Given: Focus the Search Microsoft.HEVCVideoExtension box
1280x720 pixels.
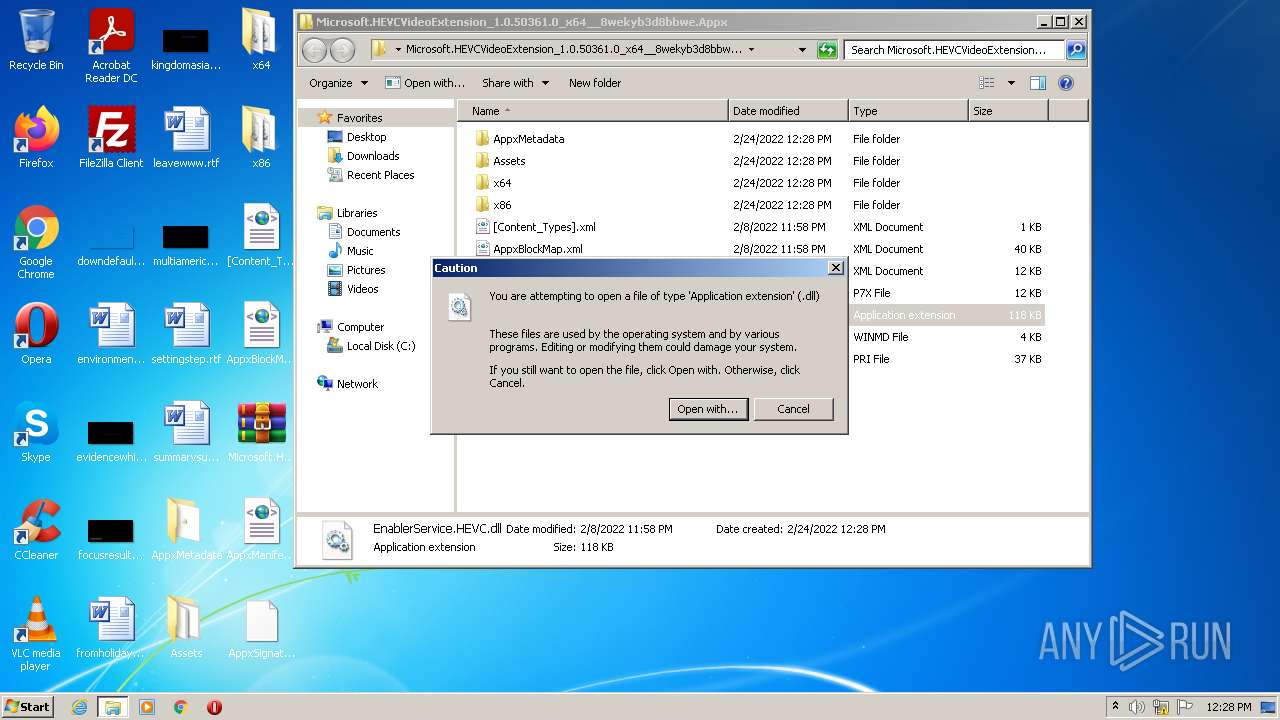Looking at the screenshot, I should click(x=955, y=50).
